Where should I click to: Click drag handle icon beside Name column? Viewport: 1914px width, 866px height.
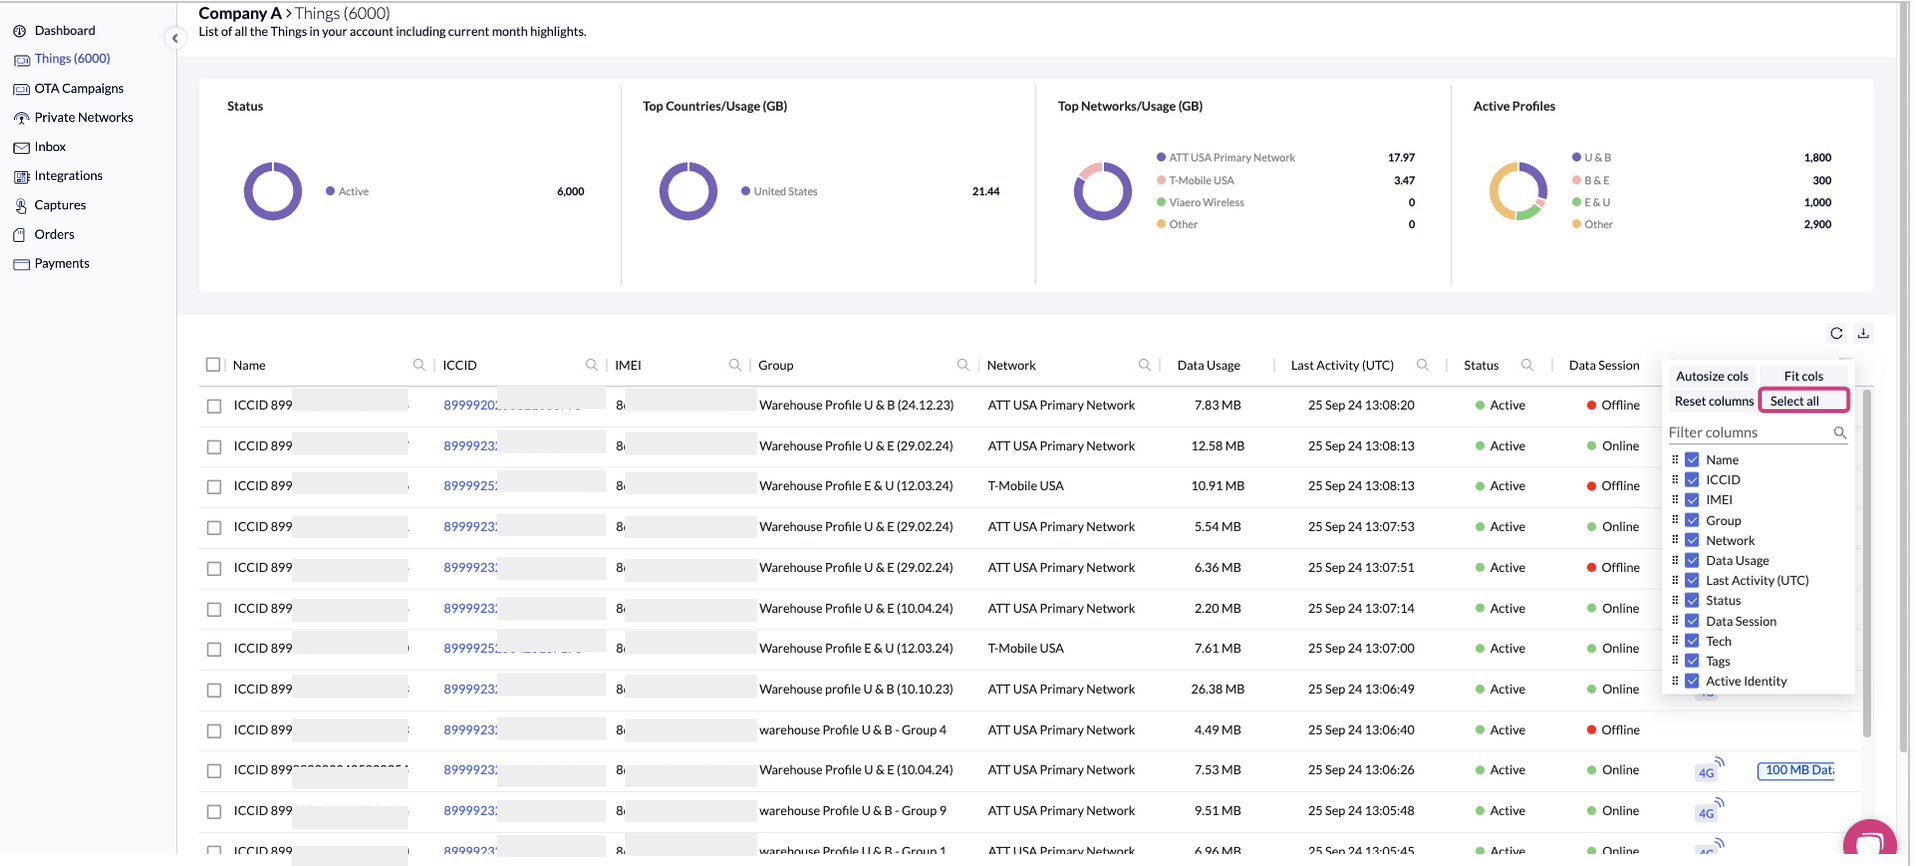(x=1675, y=460)
